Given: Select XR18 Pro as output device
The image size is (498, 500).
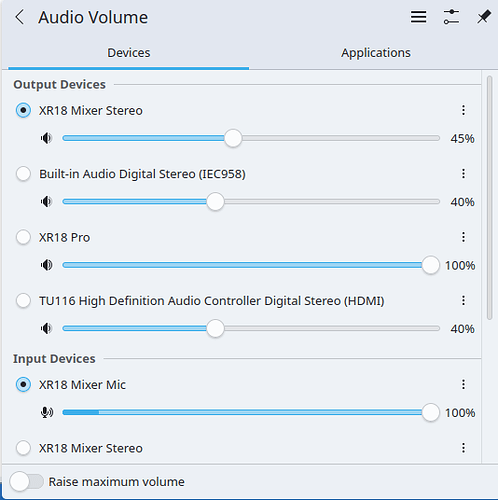Looking at the screenshot, I should point(23,237).
